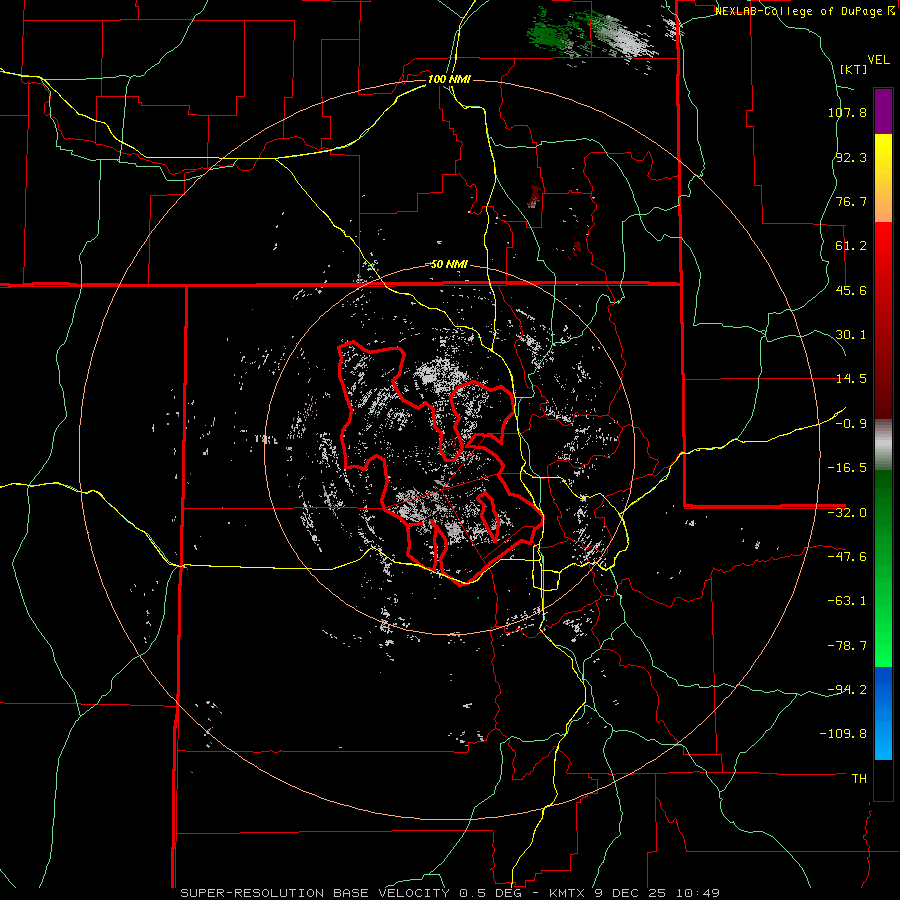Click the -47.6 velocity scale value

(x=847, y=557)
